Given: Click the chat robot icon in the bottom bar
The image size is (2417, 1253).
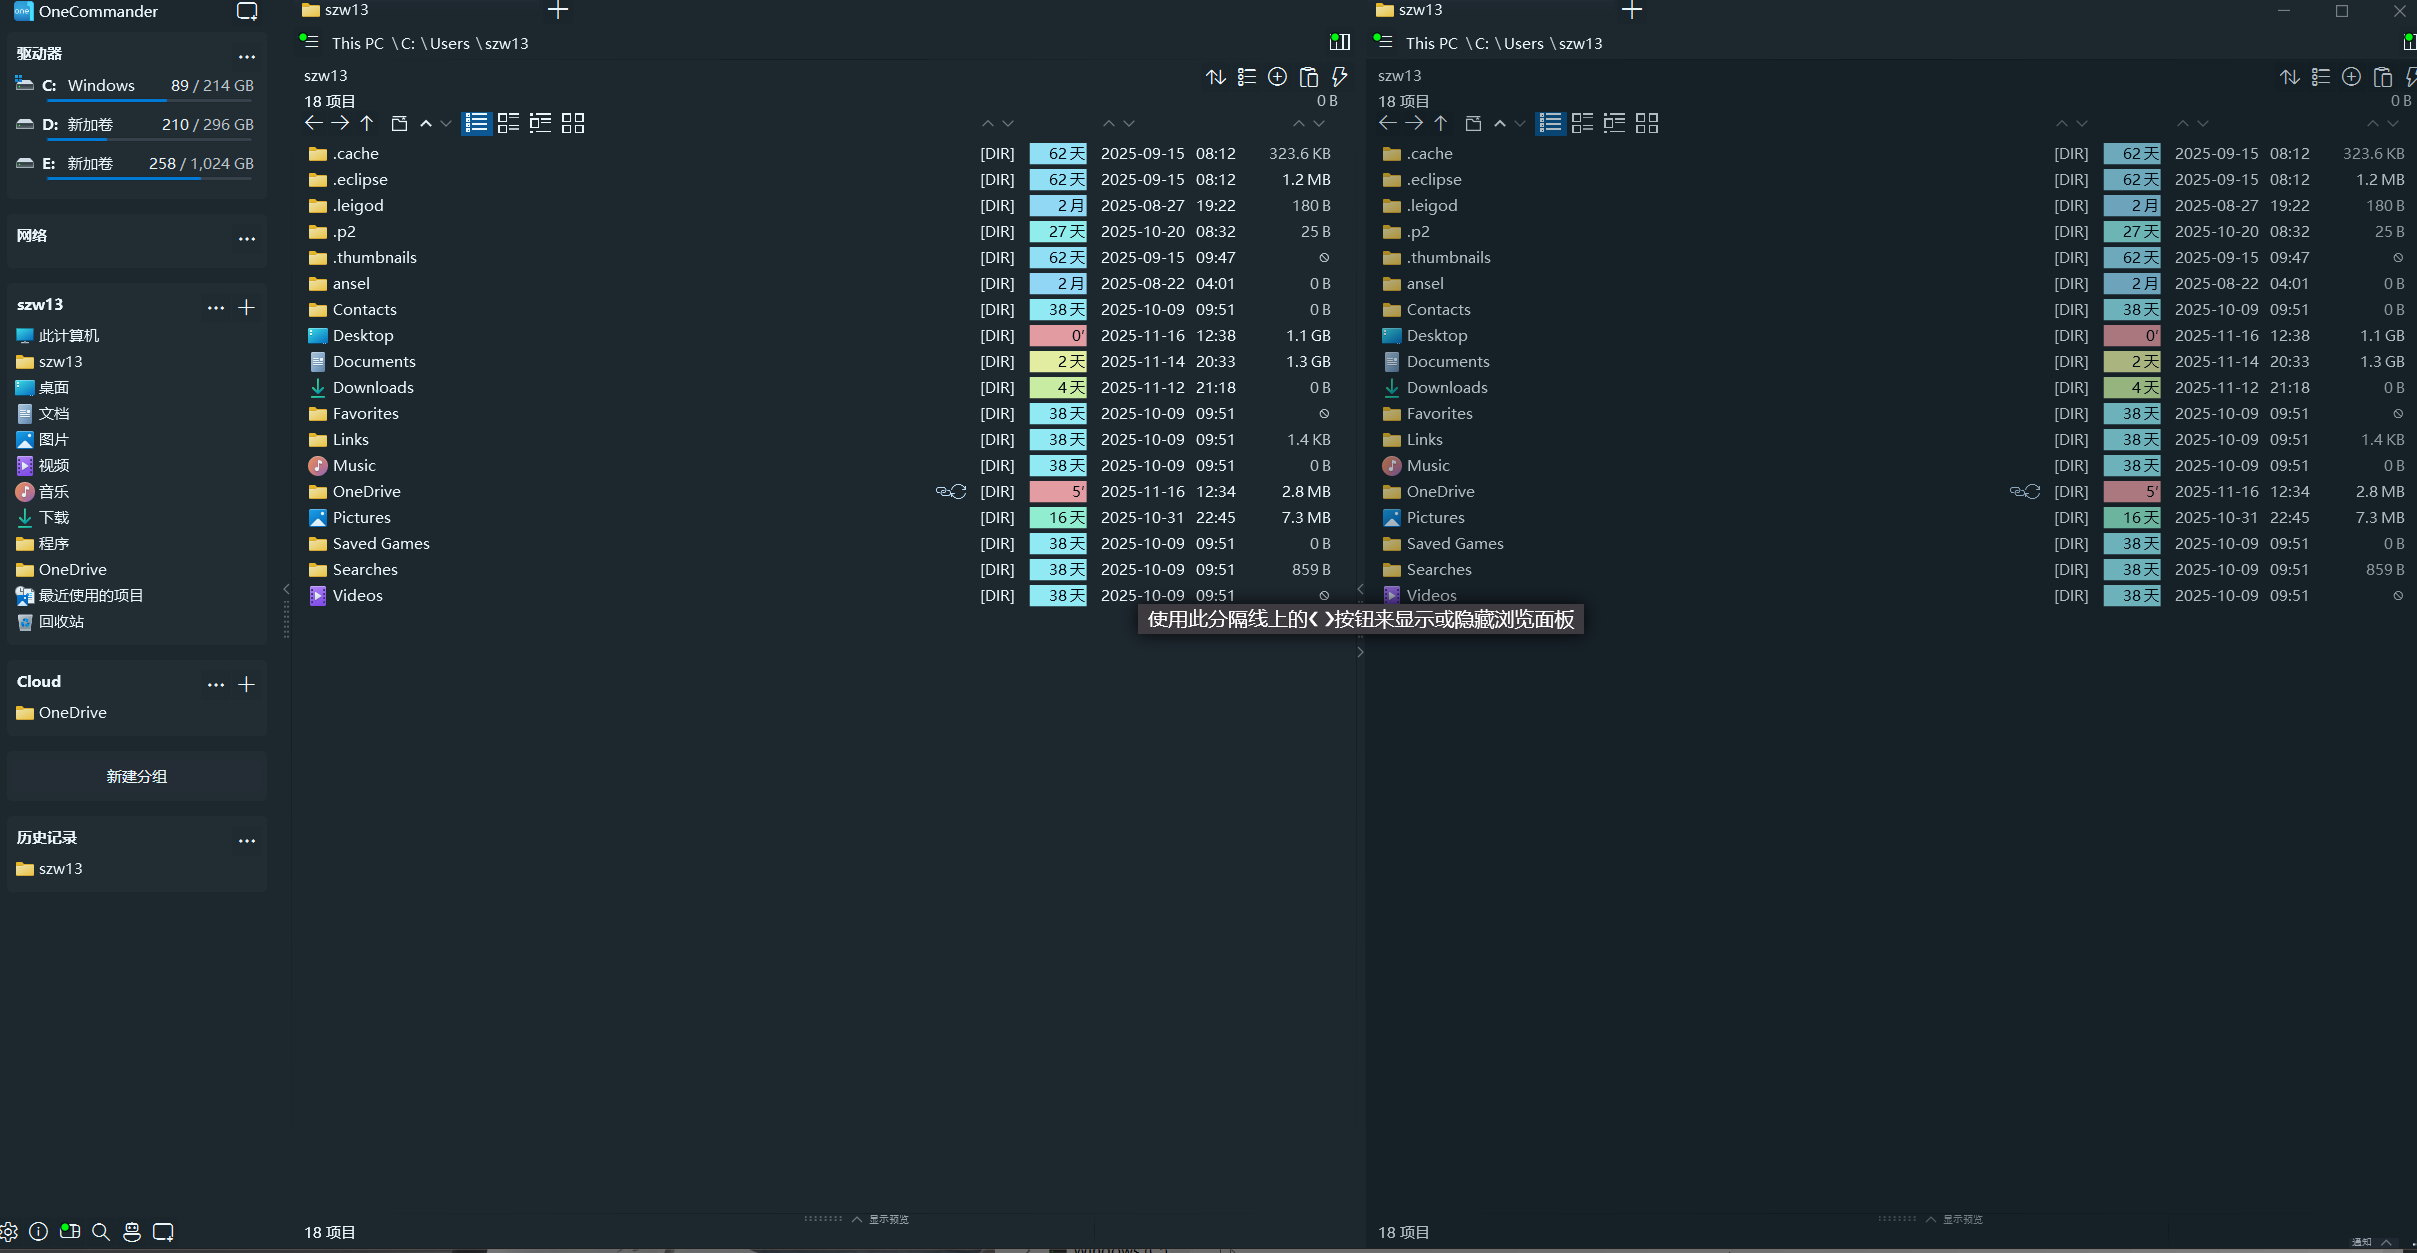Looking at the screenshot, I should (131, 1232).
